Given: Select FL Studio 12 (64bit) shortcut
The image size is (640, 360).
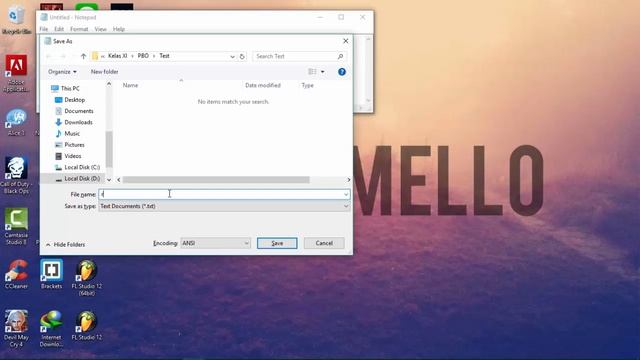Looking at the screenshot, I should point(87,278).
